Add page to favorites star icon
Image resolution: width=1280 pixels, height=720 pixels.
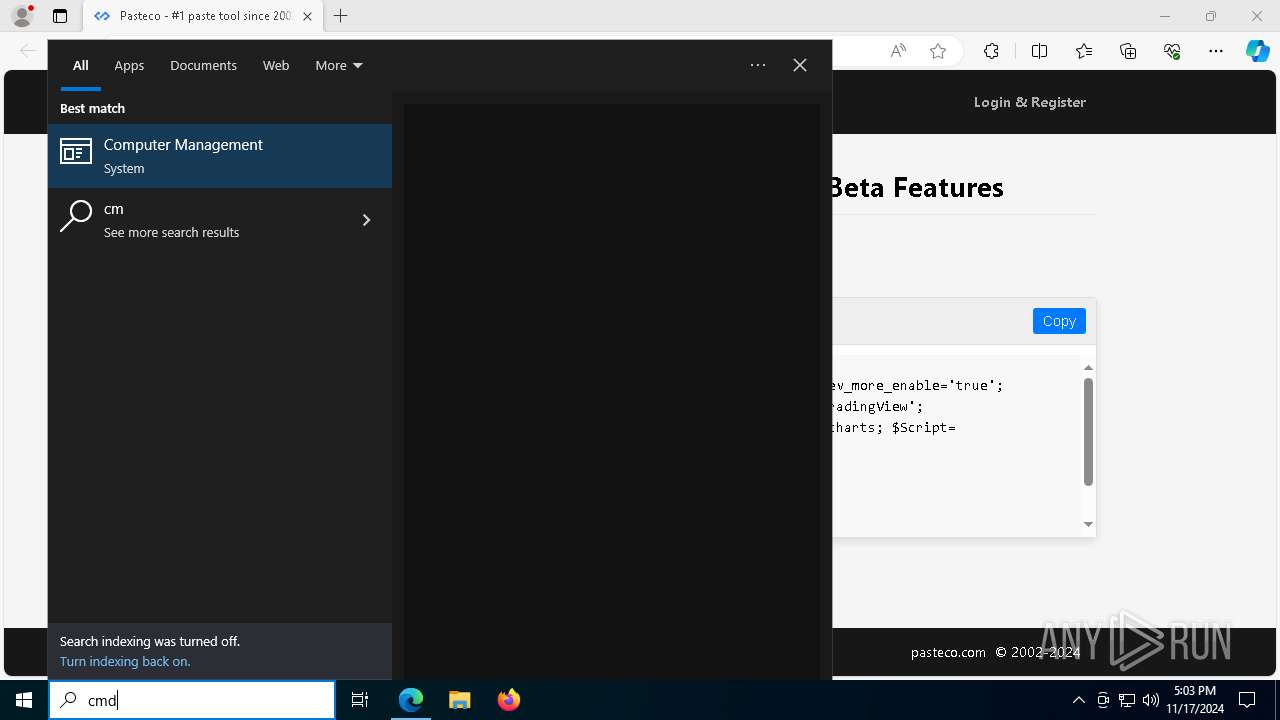click(x=938, y=51)
